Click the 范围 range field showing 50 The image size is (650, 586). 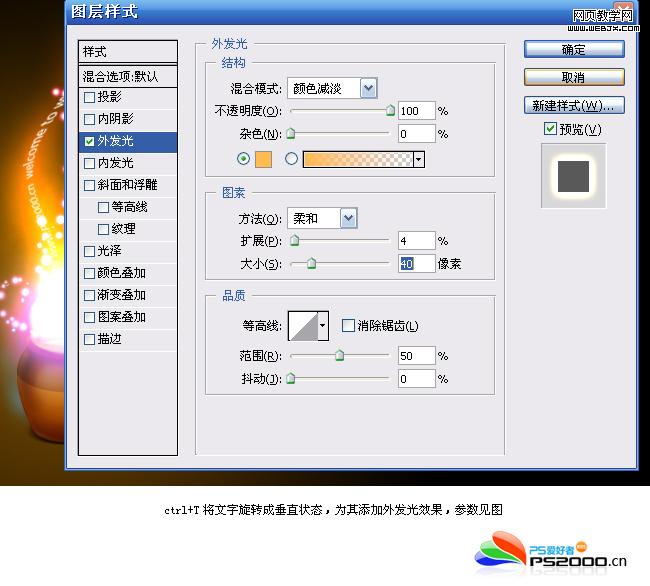click(x=417, y=356)
